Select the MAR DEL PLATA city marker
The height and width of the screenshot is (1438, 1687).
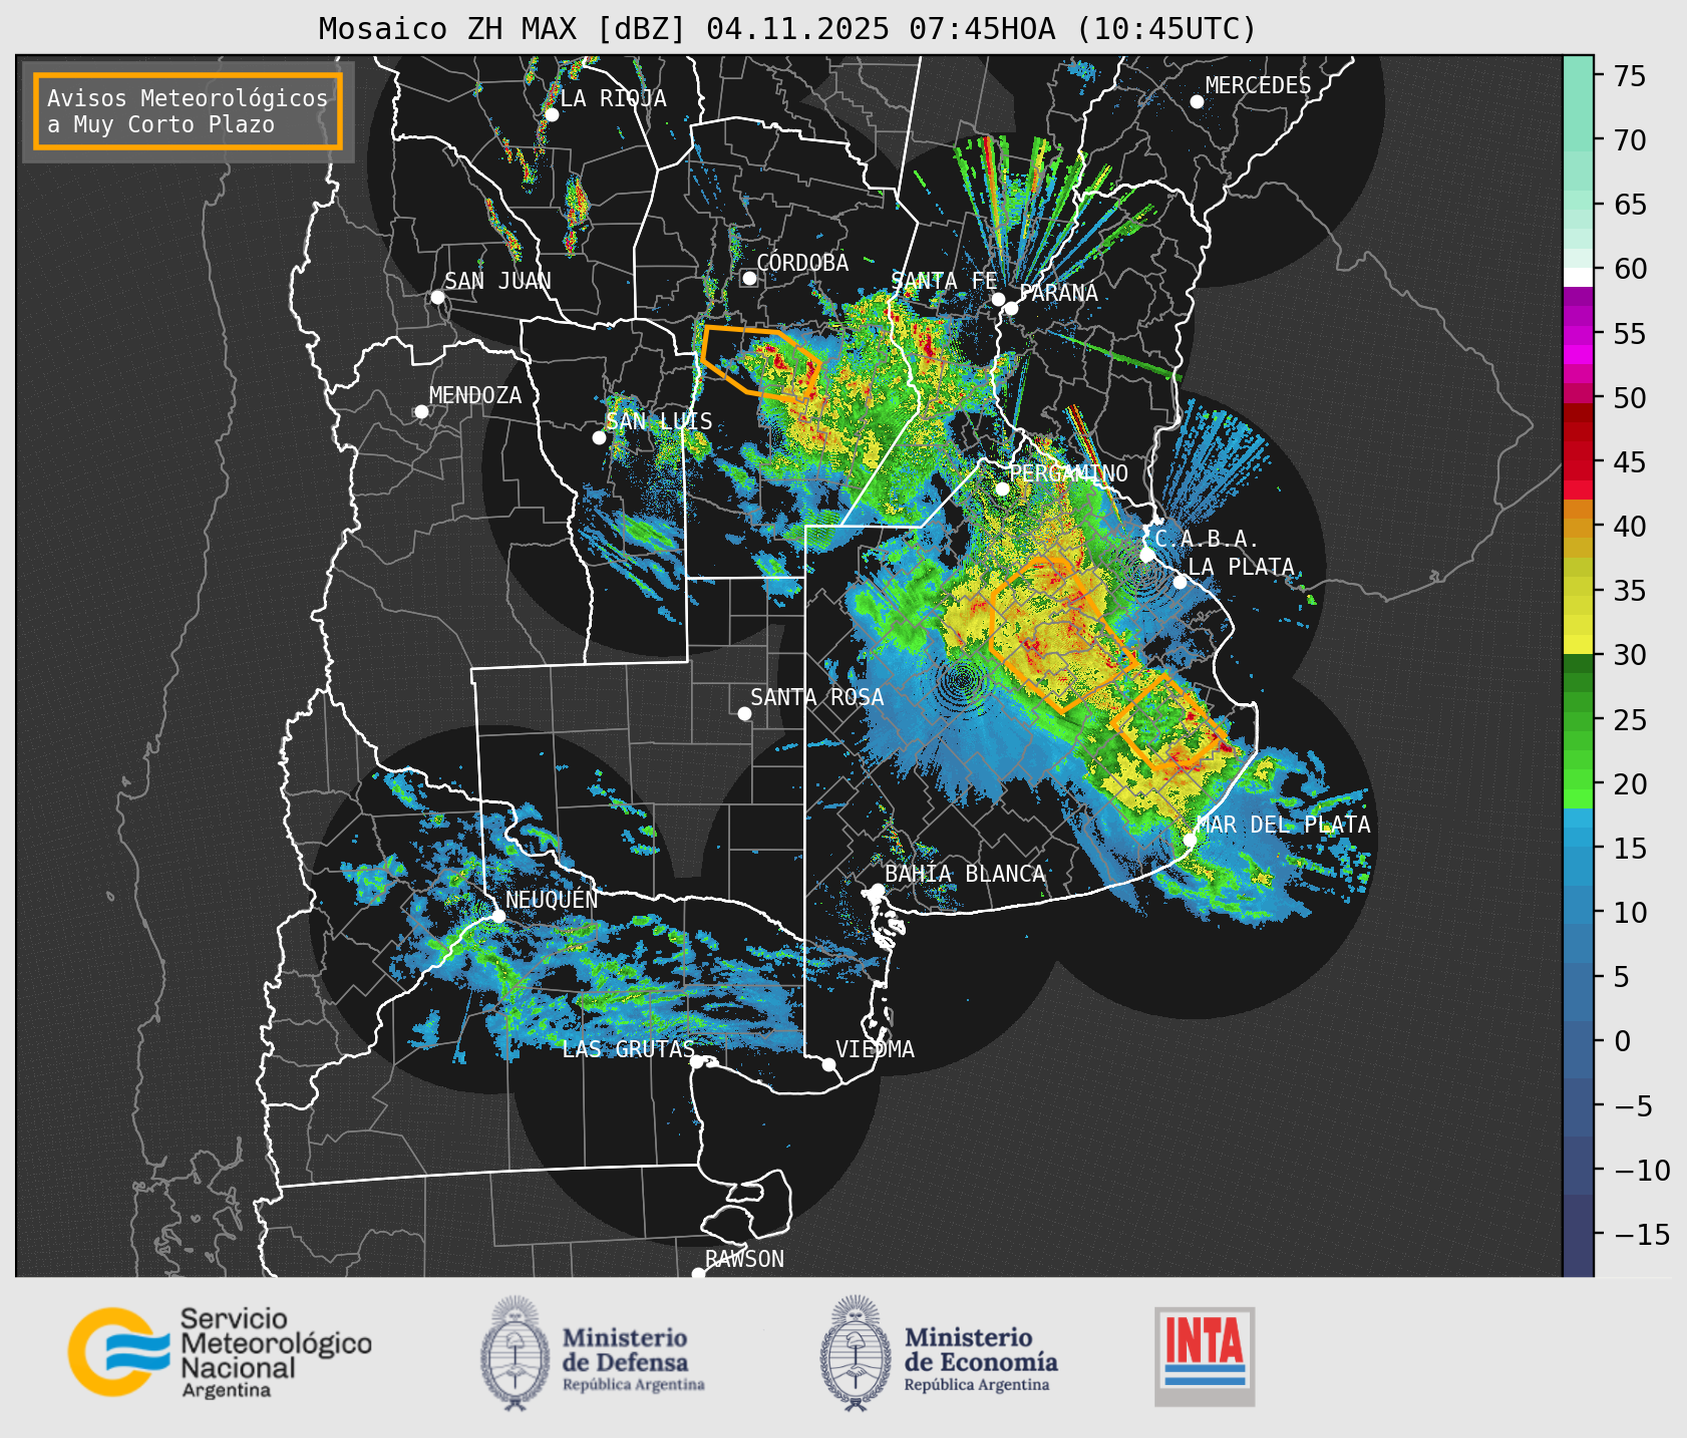pos(1190,839)
